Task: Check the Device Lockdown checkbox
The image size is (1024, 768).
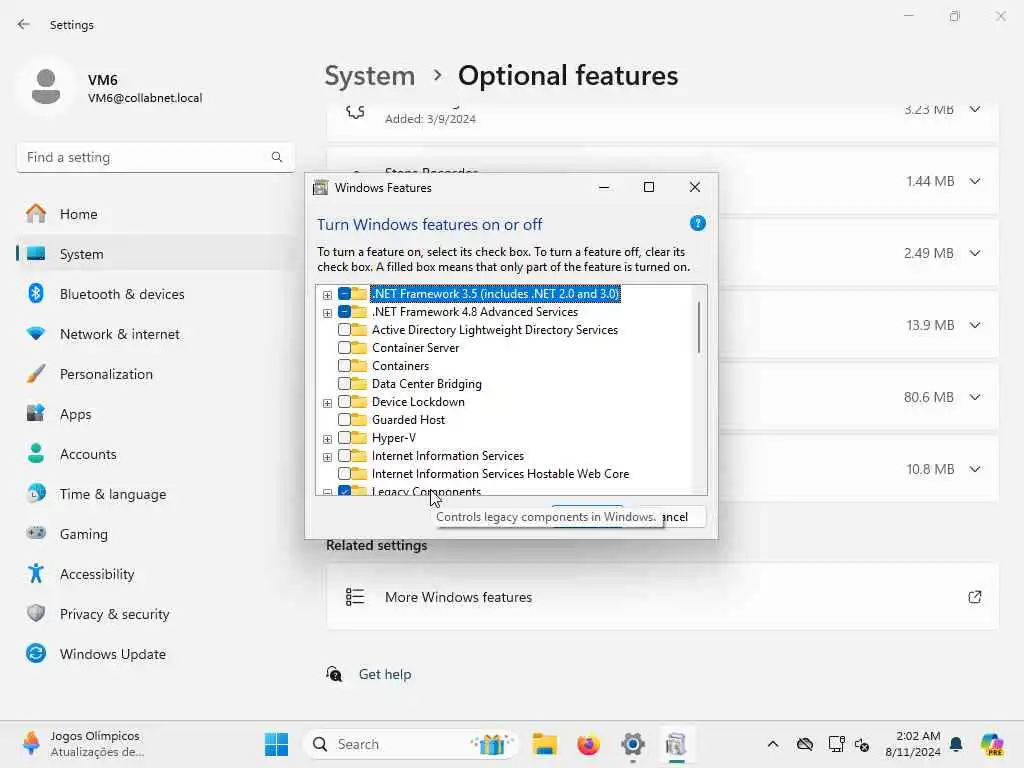Action: pos(344,402)
